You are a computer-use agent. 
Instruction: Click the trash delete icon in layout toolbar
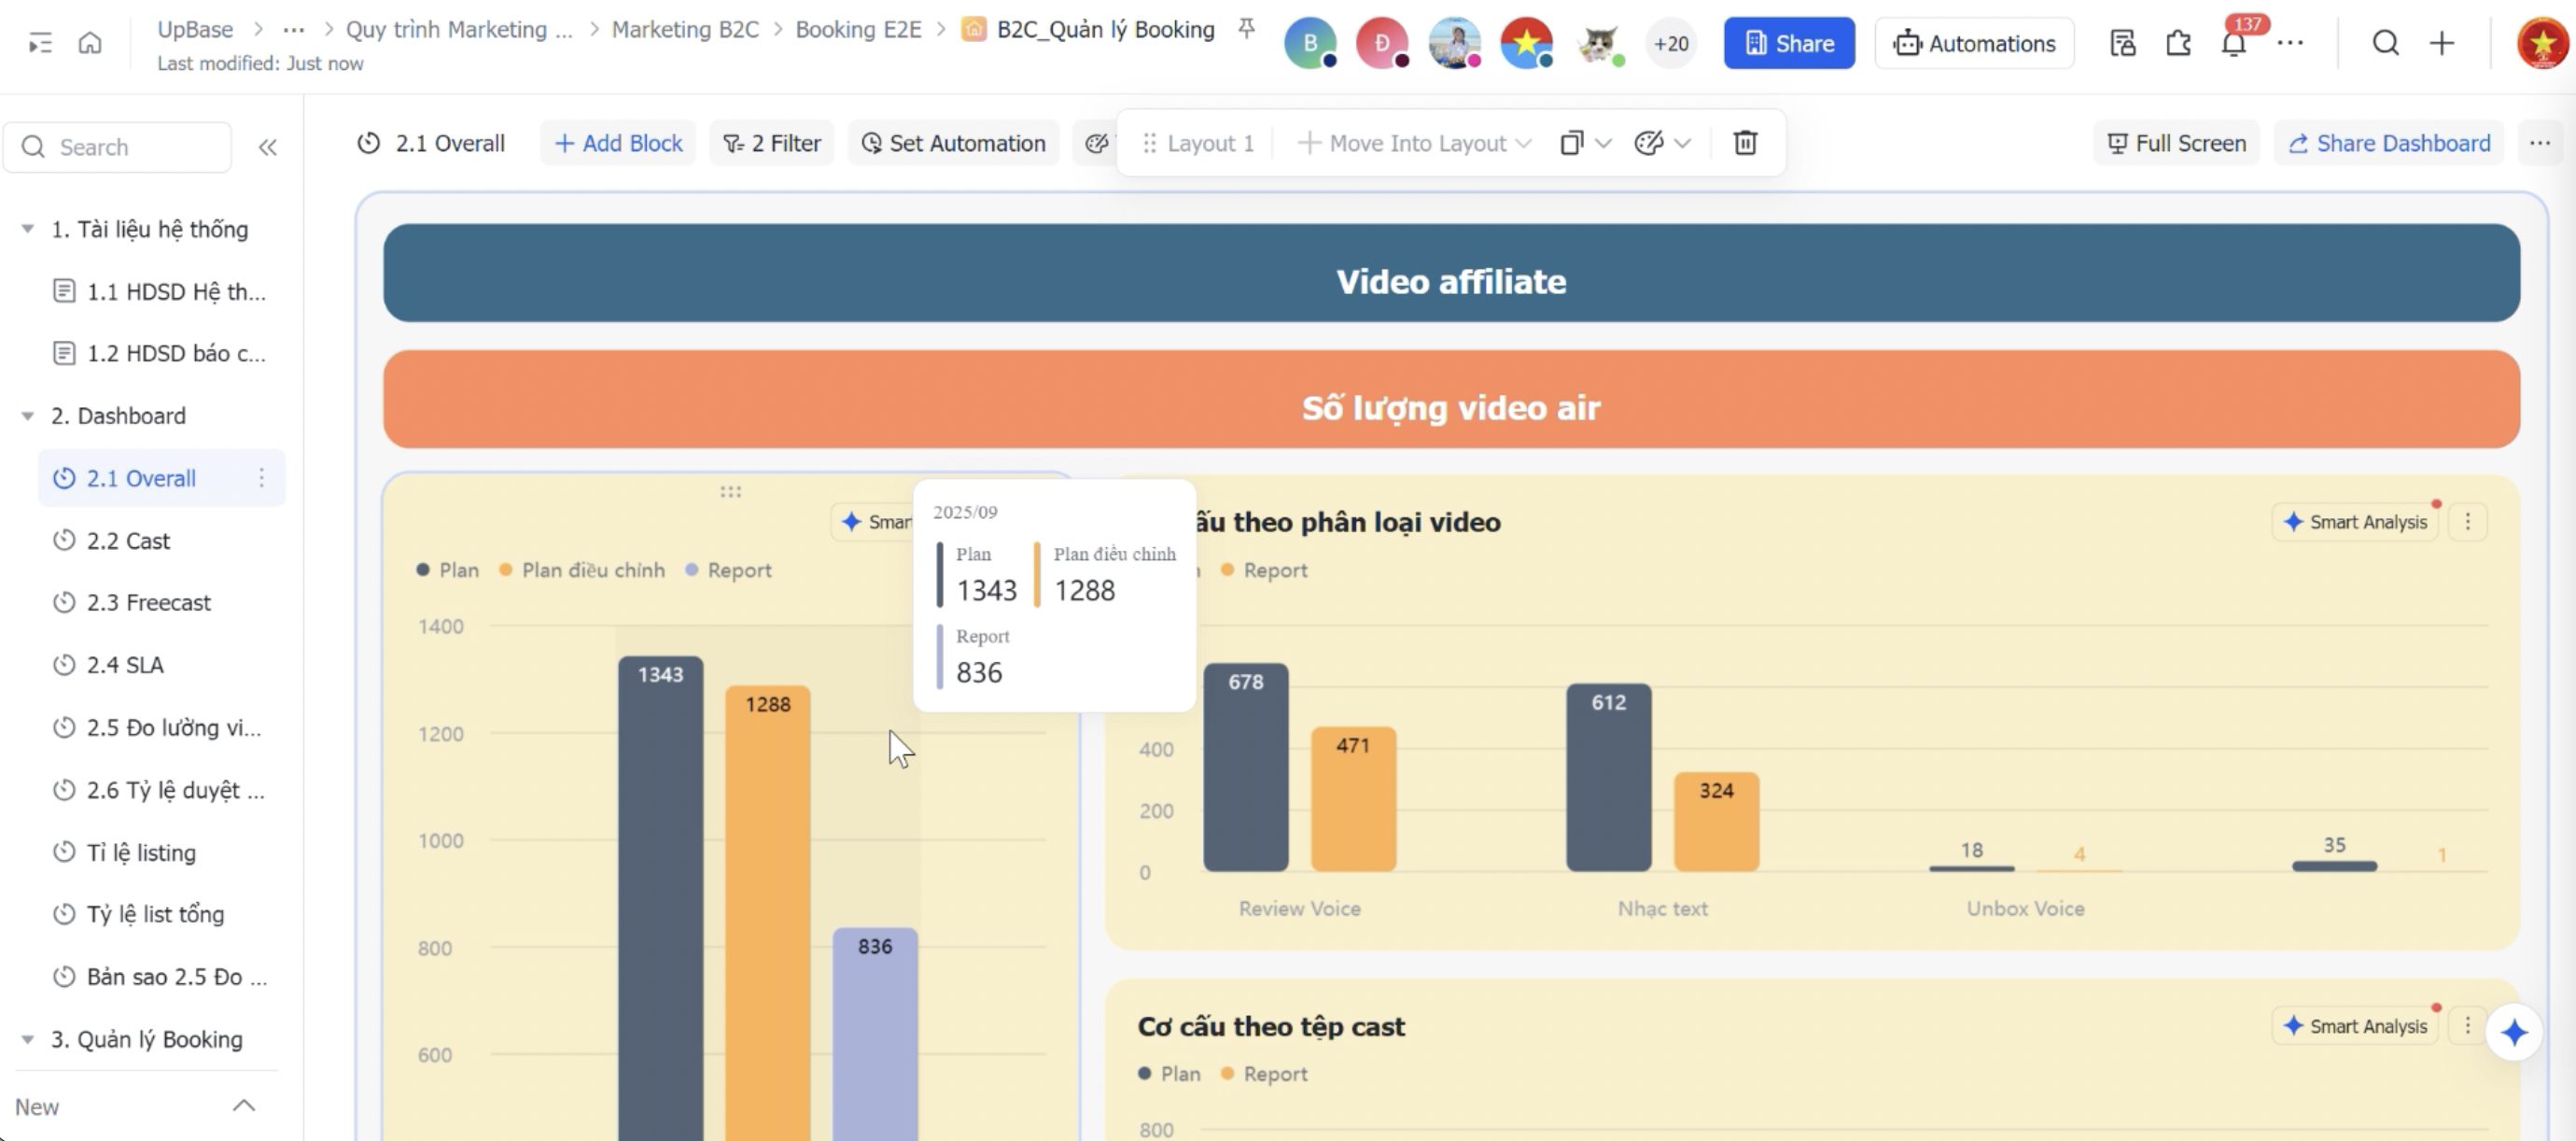click(x=1744, y=143)
